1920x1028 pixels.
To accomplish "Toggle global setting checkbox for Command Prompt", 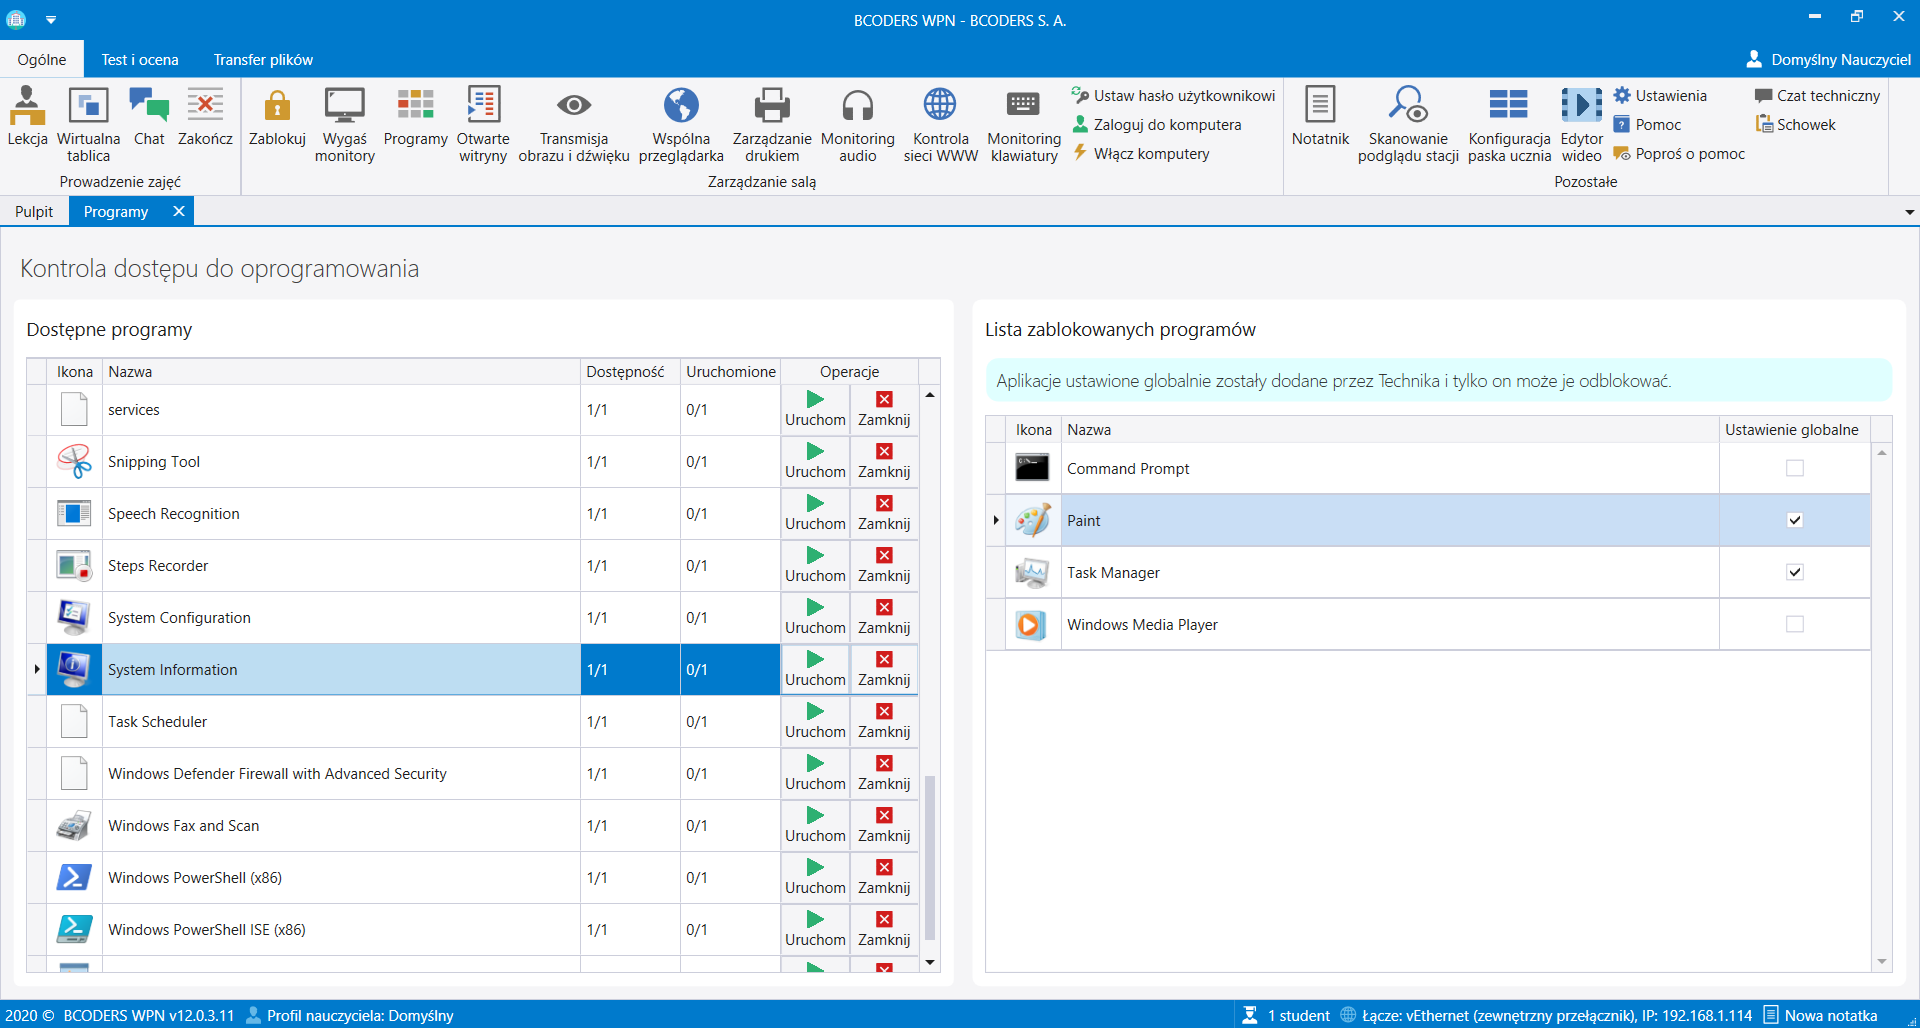I will (x=1795, y=468).
